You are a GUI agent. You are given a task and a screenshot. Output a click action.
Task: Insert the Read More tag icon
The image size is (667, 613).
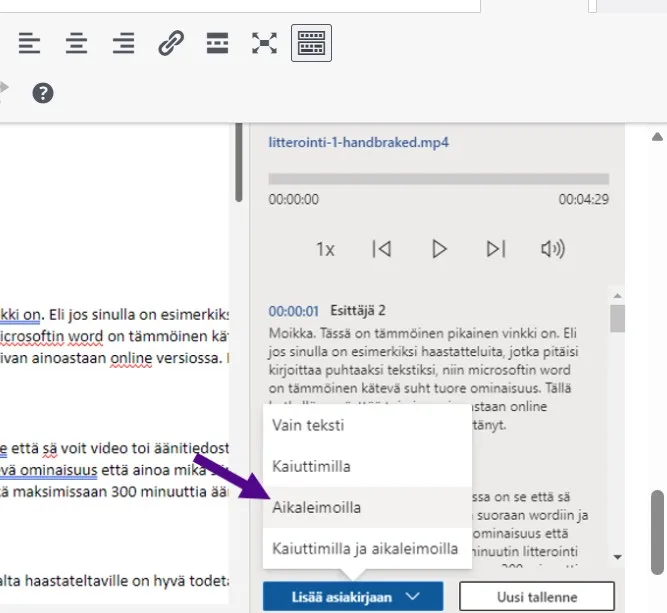(x=217, y=43)
